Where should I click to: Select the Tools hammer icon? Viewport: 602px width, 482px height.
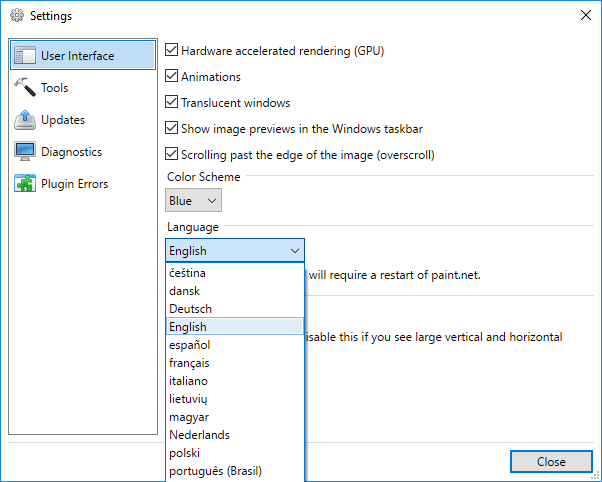point(25,87)
